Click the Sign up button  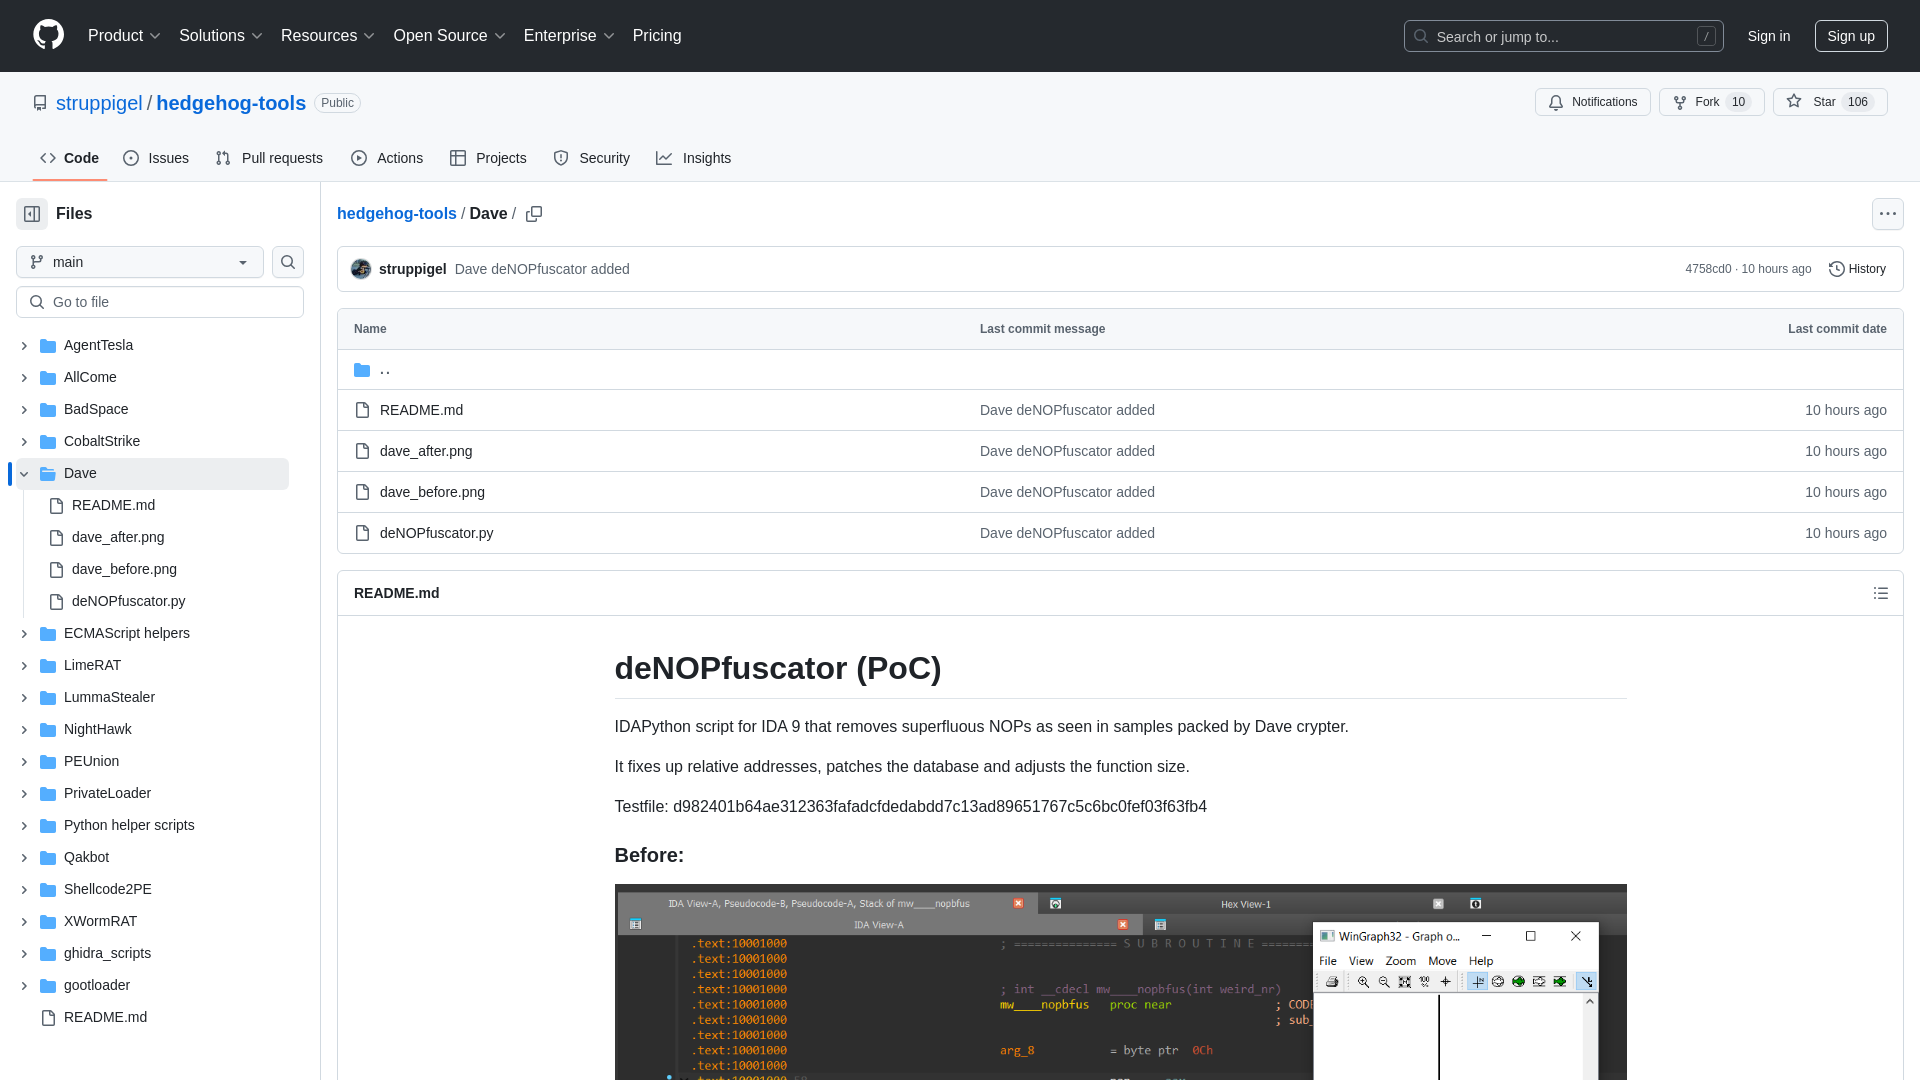pos(1850,36)
